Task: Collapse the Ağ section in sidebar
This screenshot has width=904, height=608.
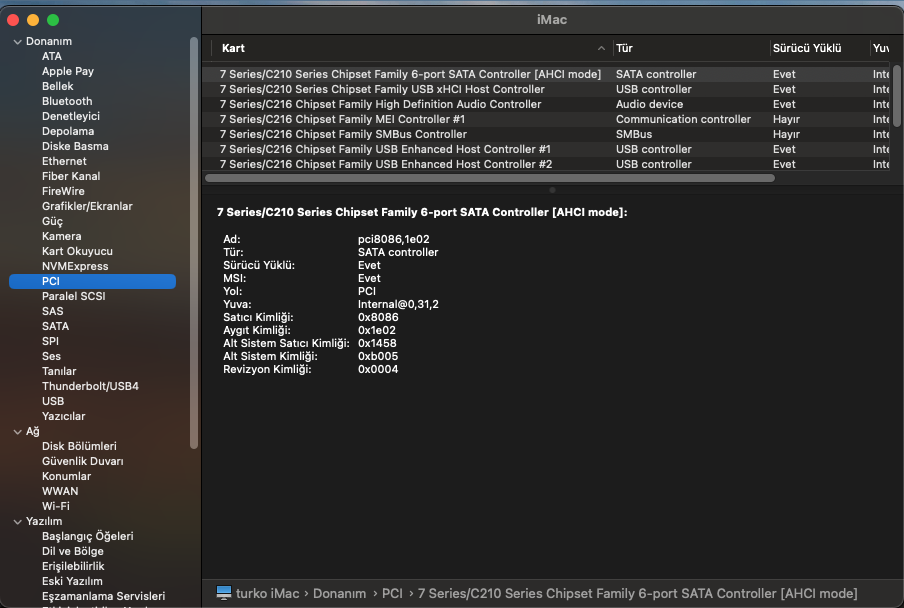Action: click(x=17, y=431)
